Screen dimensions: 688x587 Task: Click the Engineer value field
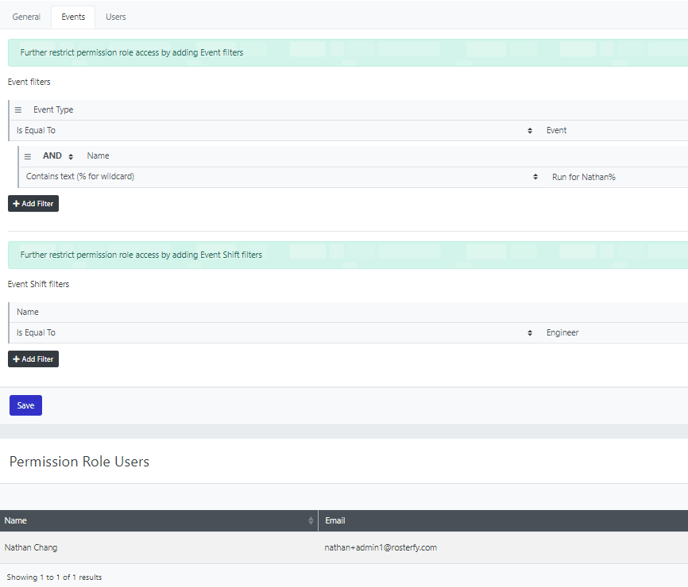point(613,333)
